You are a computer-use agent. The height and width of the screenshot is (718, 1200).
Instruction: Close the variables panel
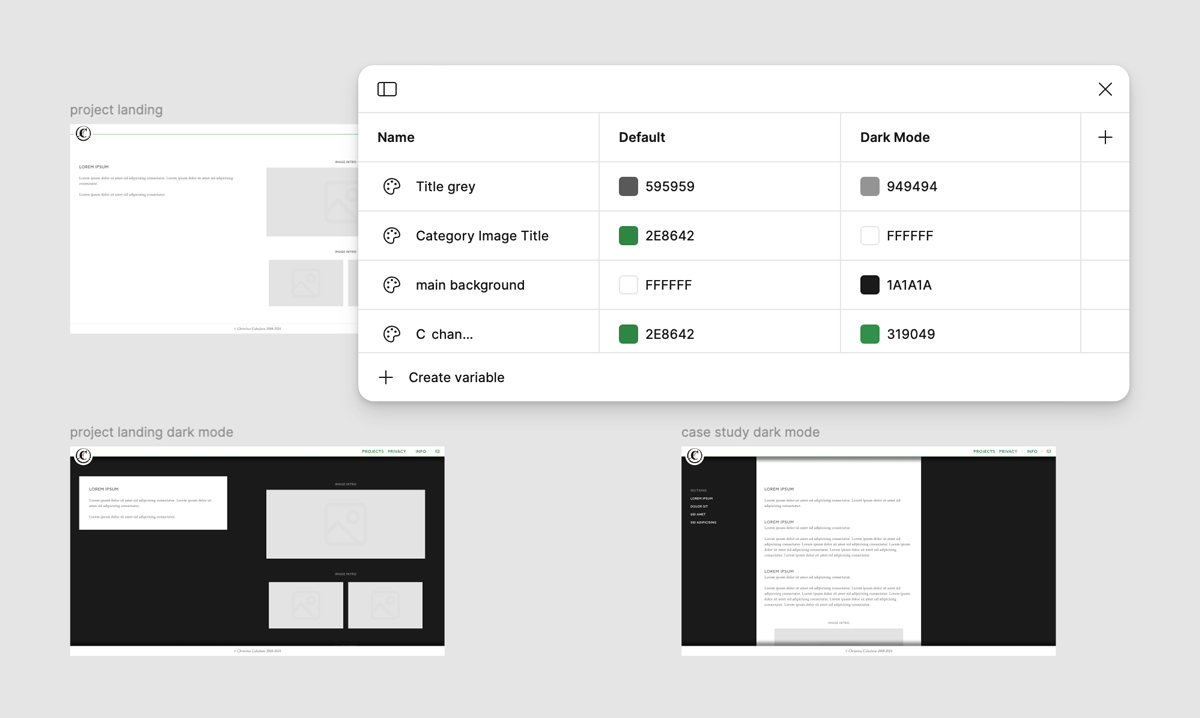[x=1105, y=89]
